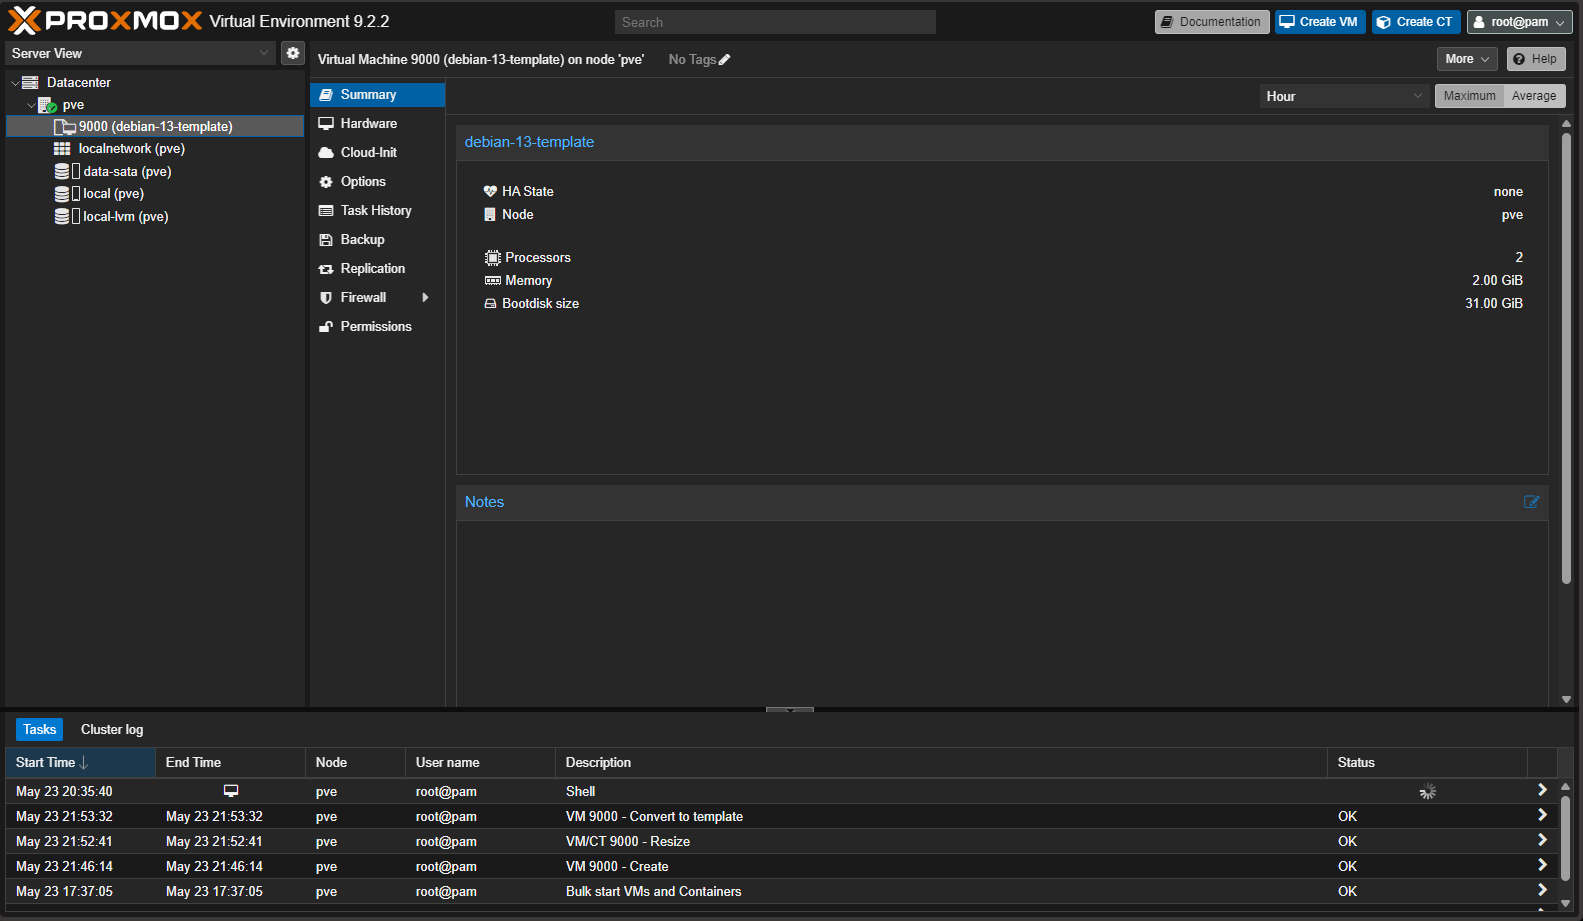
Task: Click the pve node icon
Action: coord(48,105)
